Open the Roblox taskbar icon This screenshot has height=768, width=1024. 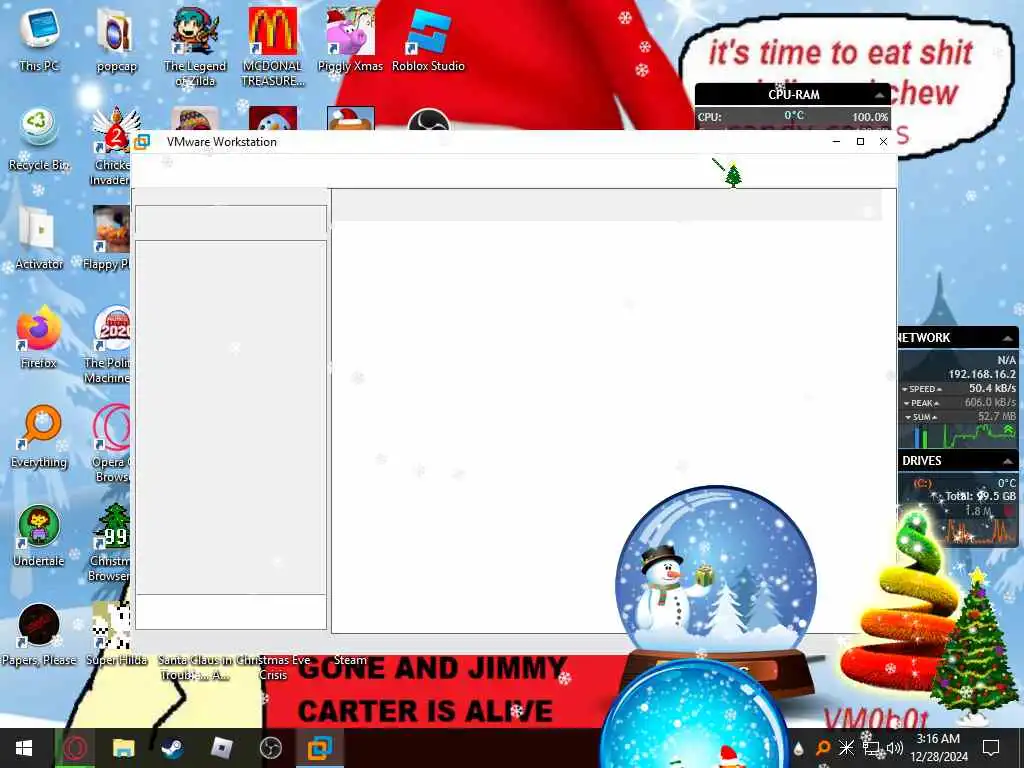coord(221,748)
